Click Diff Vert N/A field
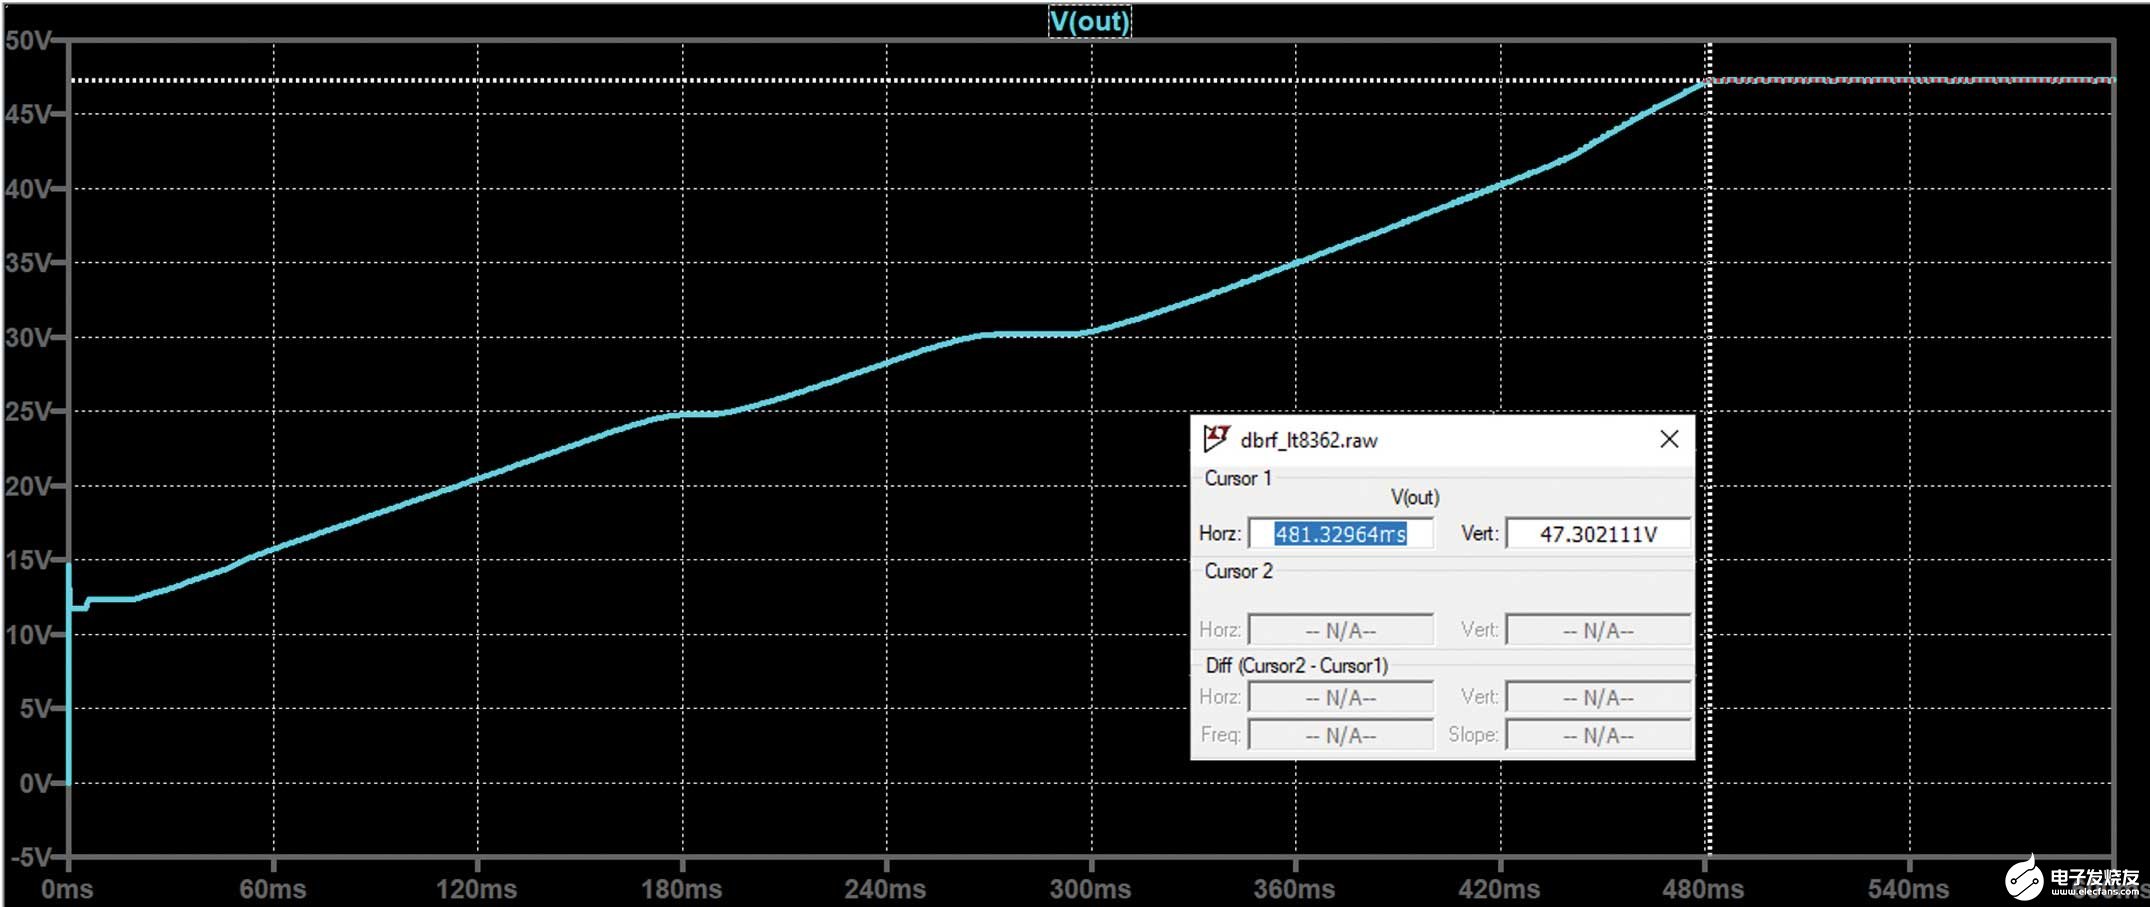2150x907 pixels. tap(1598, 698)
